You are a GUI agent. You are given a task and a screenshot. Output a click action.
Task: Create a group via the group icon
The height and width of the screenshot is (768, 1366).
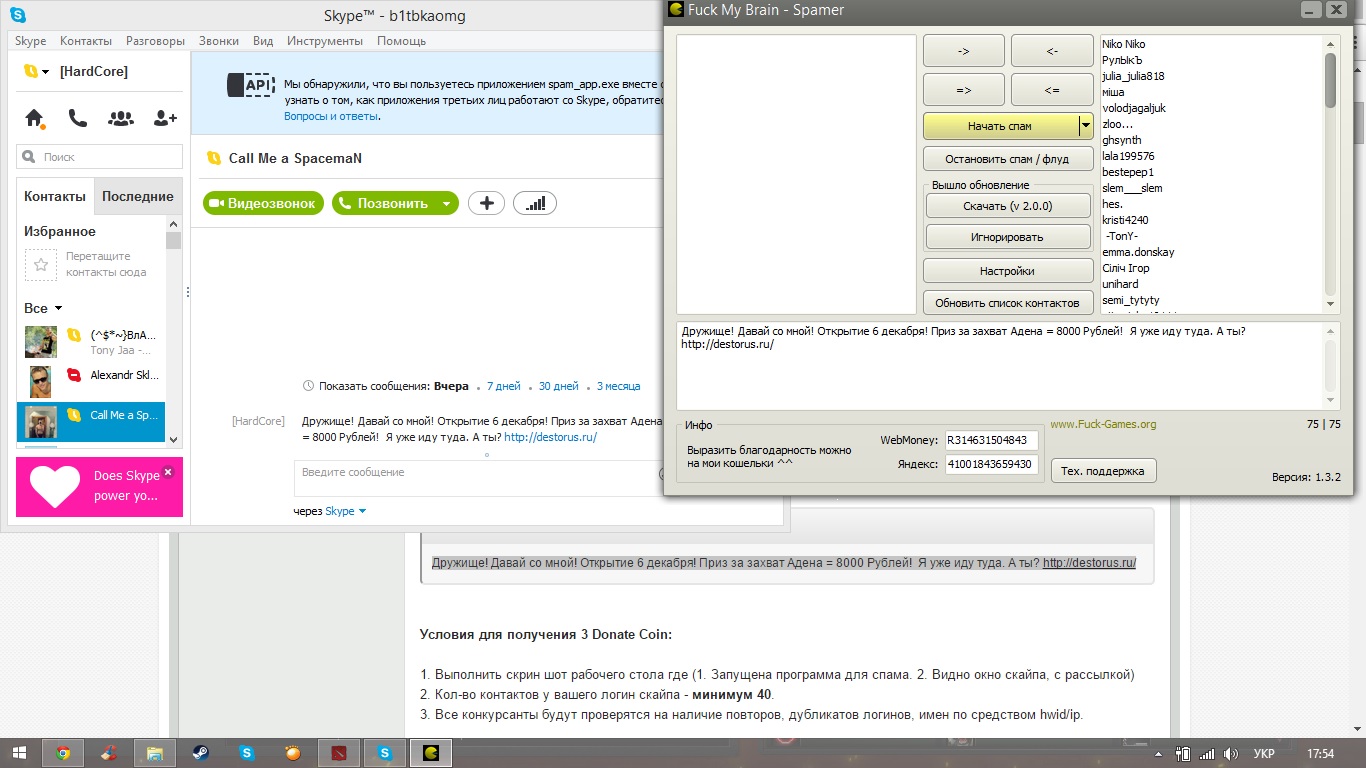(x=120, y=118)
